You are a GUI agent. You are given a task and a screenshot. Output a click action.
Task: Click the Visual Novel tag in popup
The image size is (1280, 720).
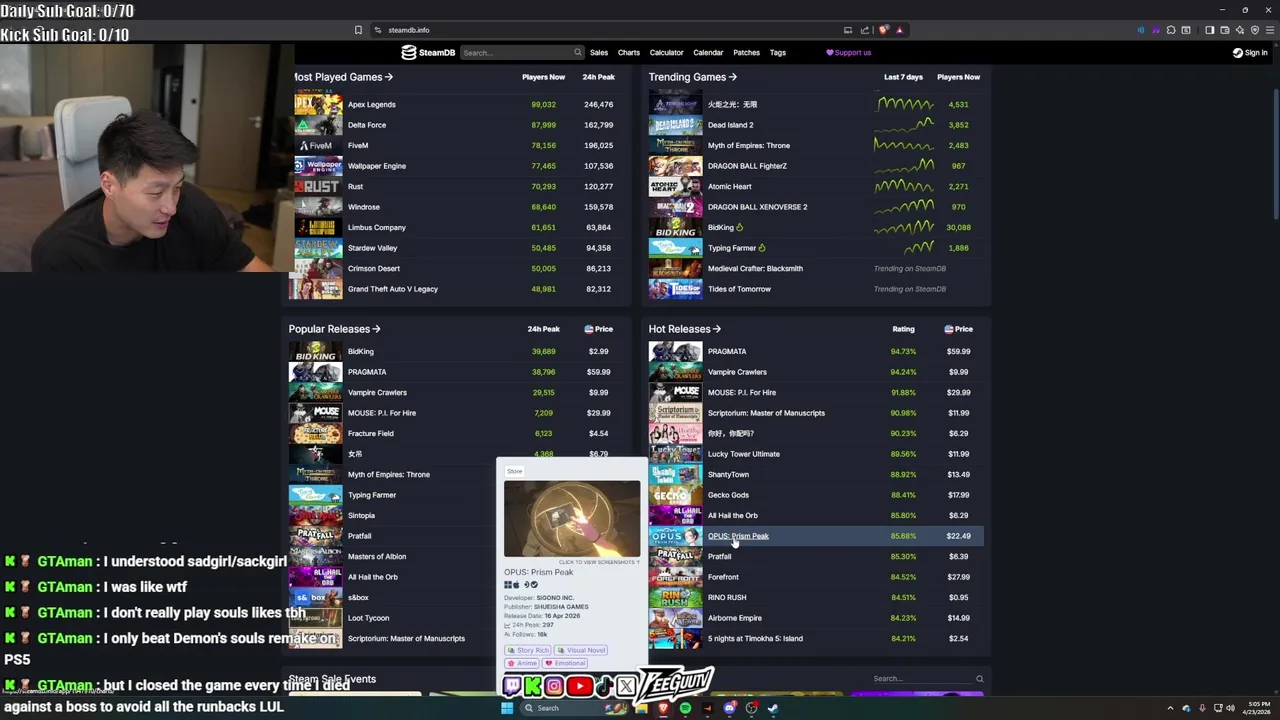(x=581, y=650)
